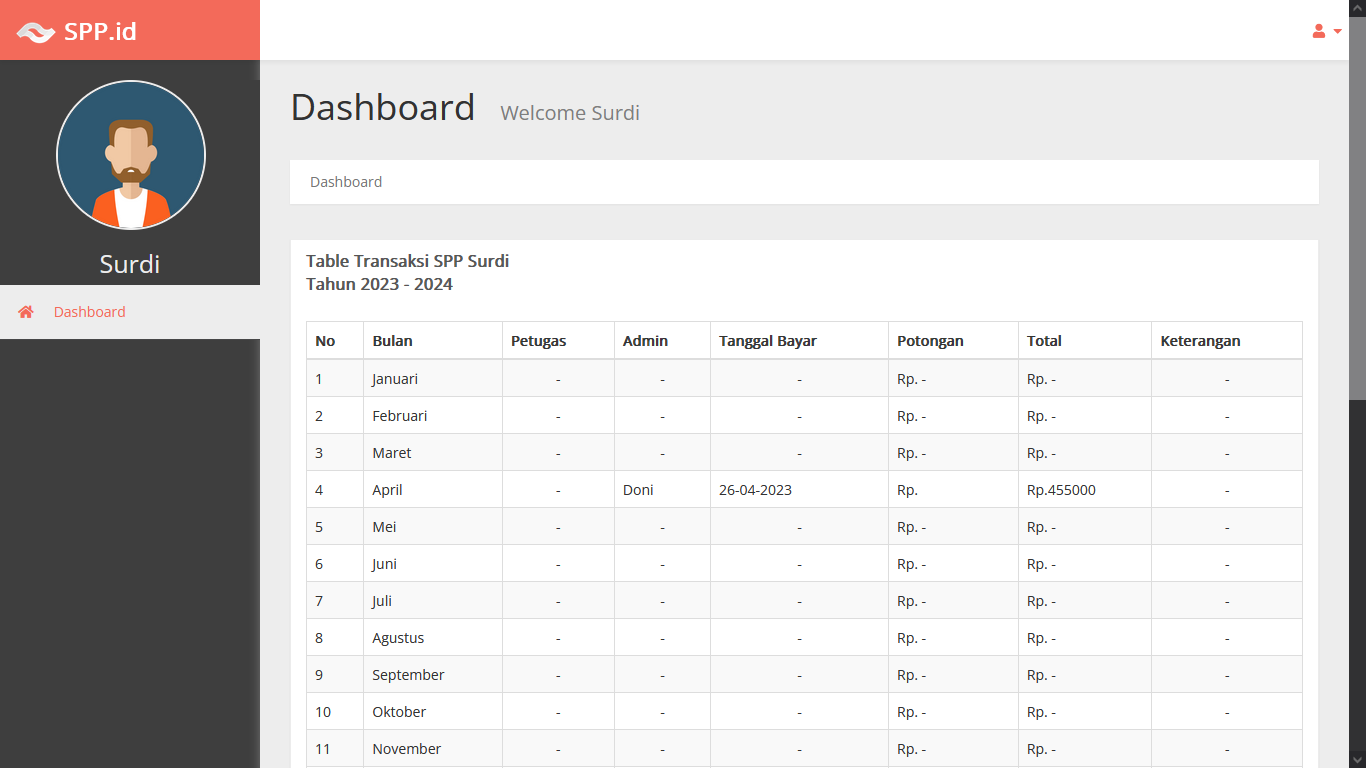Click the page vertical scrollbar
The height and width of the screenshot is (768, 1366).
tap(1357, 200)
